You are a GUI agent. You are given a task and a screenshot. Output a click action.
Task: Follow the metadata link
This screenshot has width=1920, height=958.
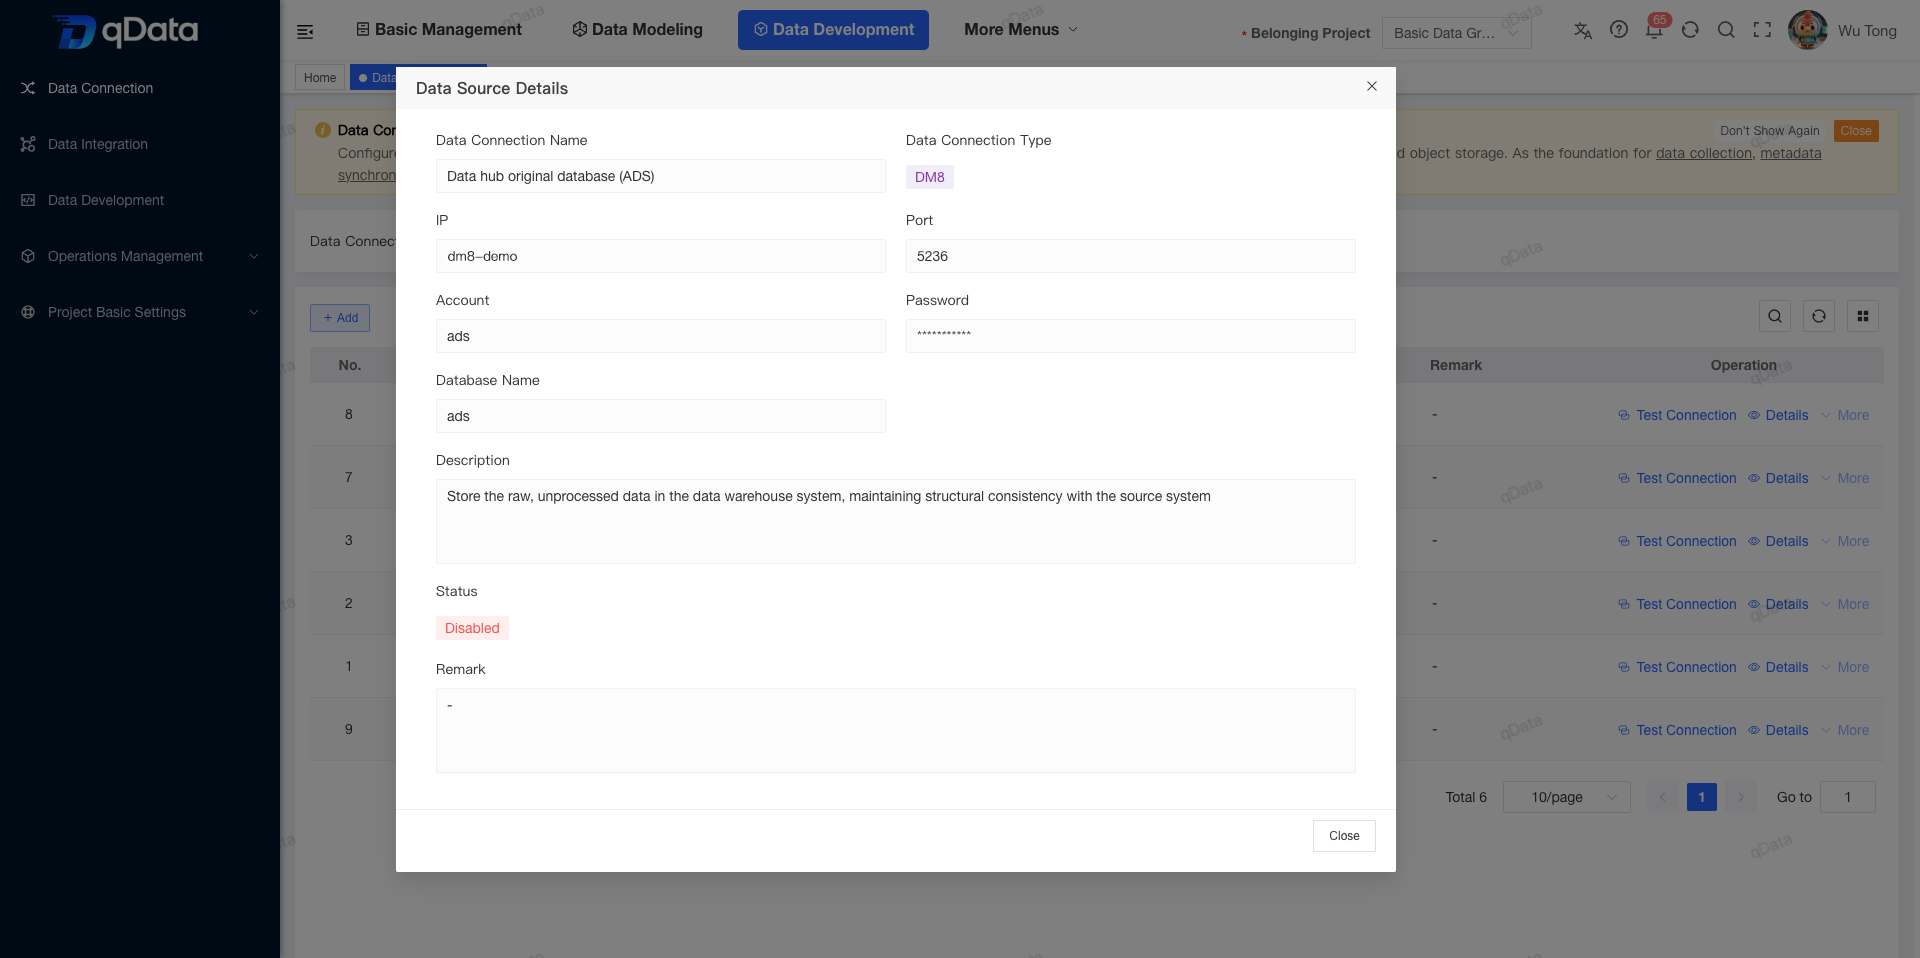click(x=1791, y=153)
